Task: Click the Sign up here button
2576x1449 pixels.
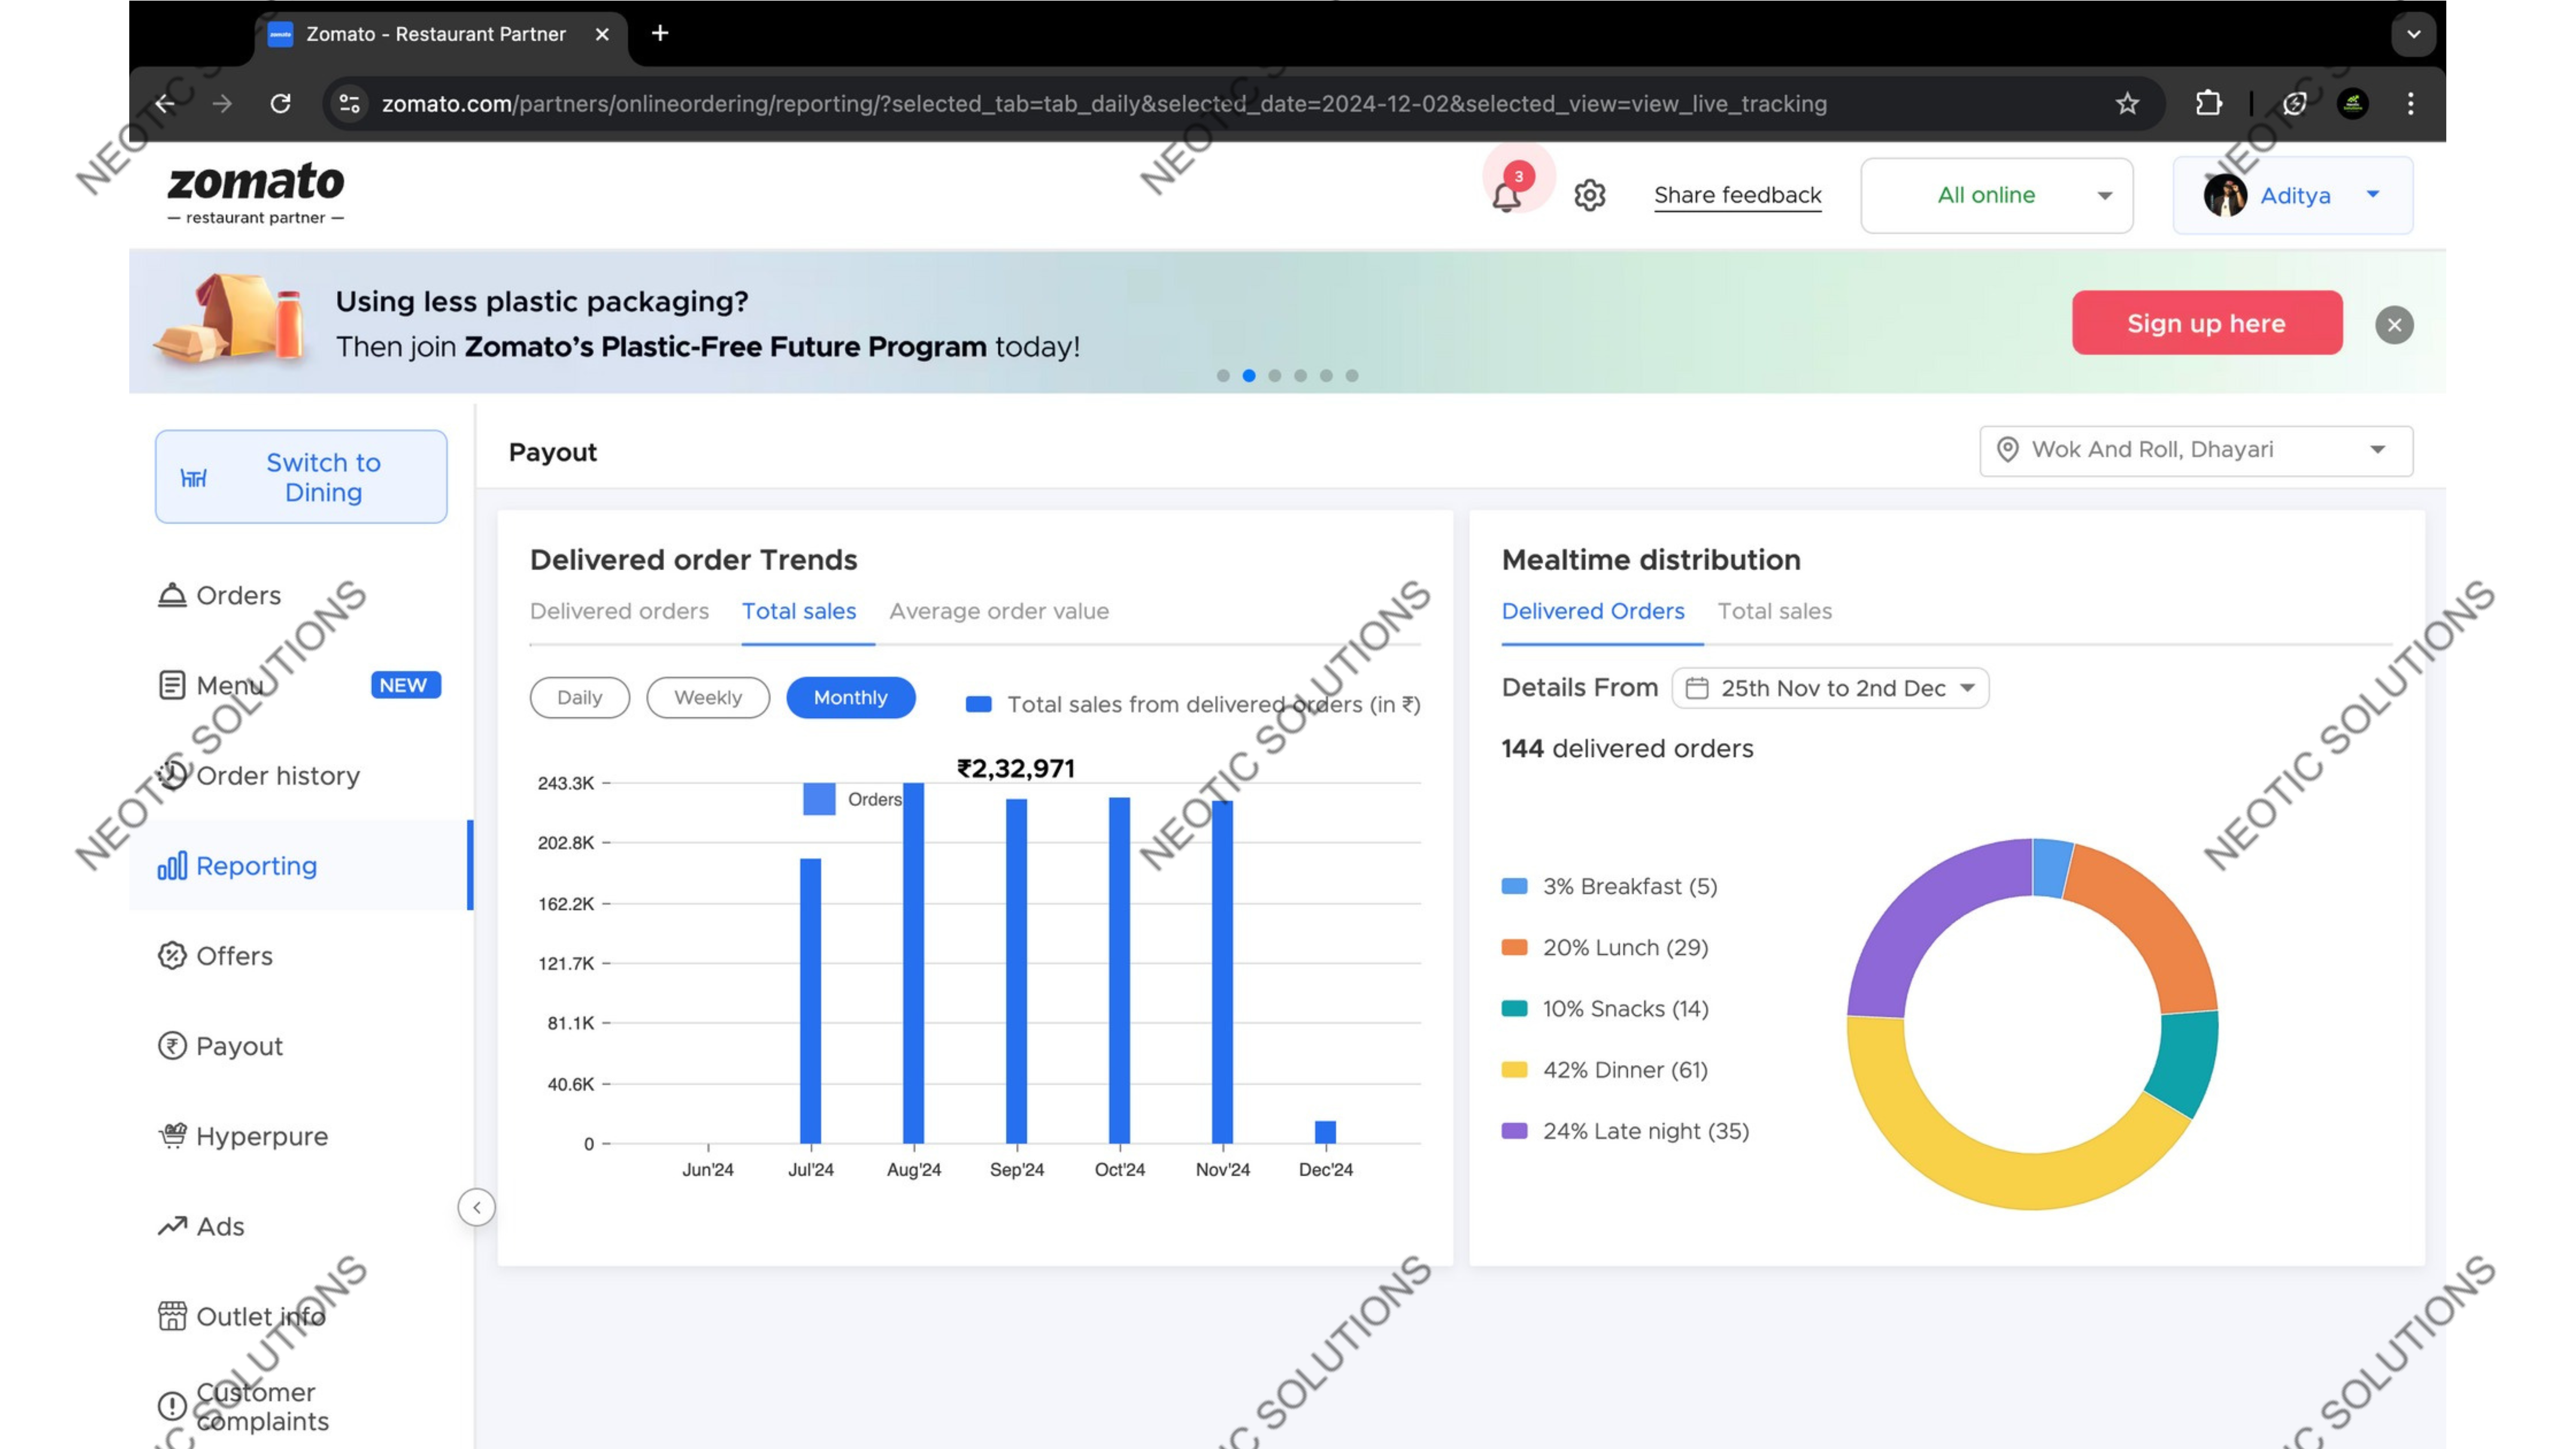Action: coord(2207,323)
